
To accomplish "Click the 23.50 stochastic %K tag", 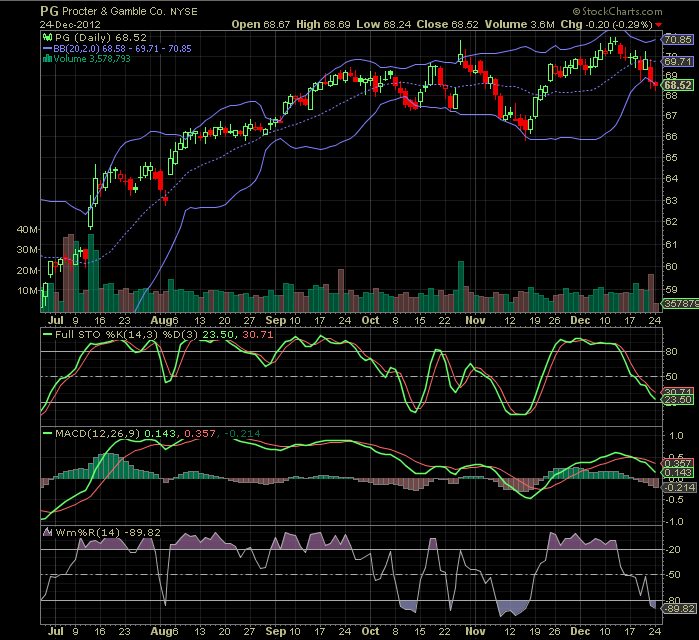I will (678, 400).
